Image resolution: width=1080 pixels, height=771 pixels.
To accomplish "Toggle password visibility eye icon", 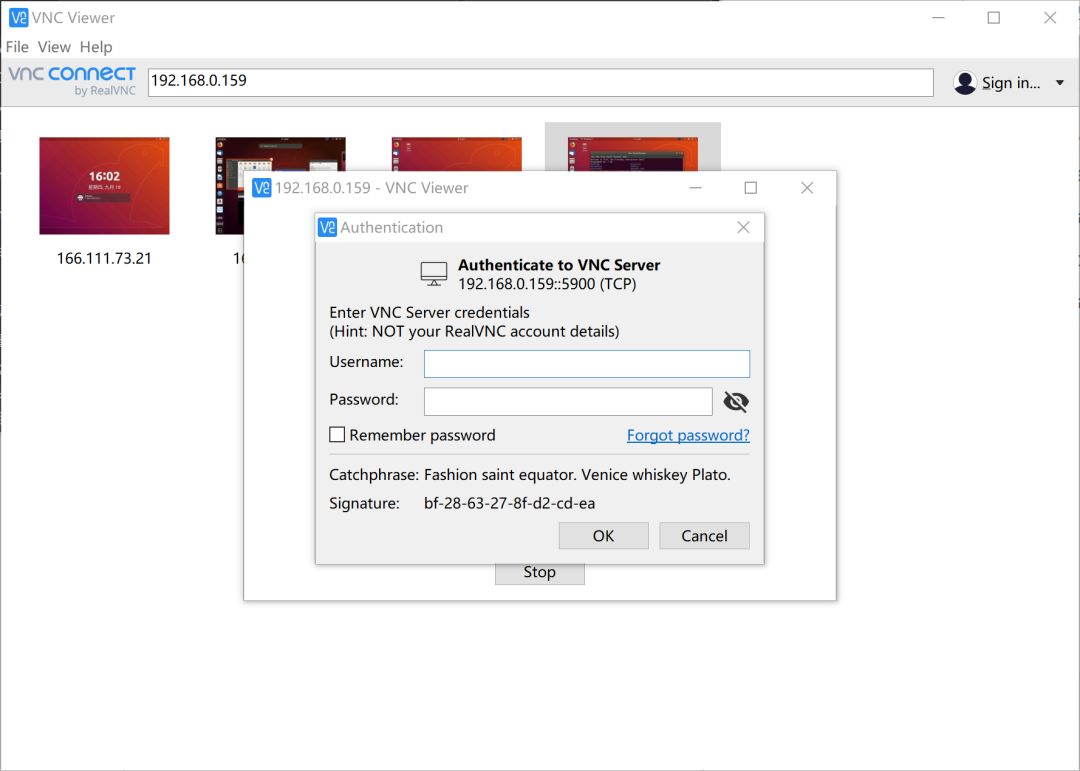I will click(x=736, y=401).
